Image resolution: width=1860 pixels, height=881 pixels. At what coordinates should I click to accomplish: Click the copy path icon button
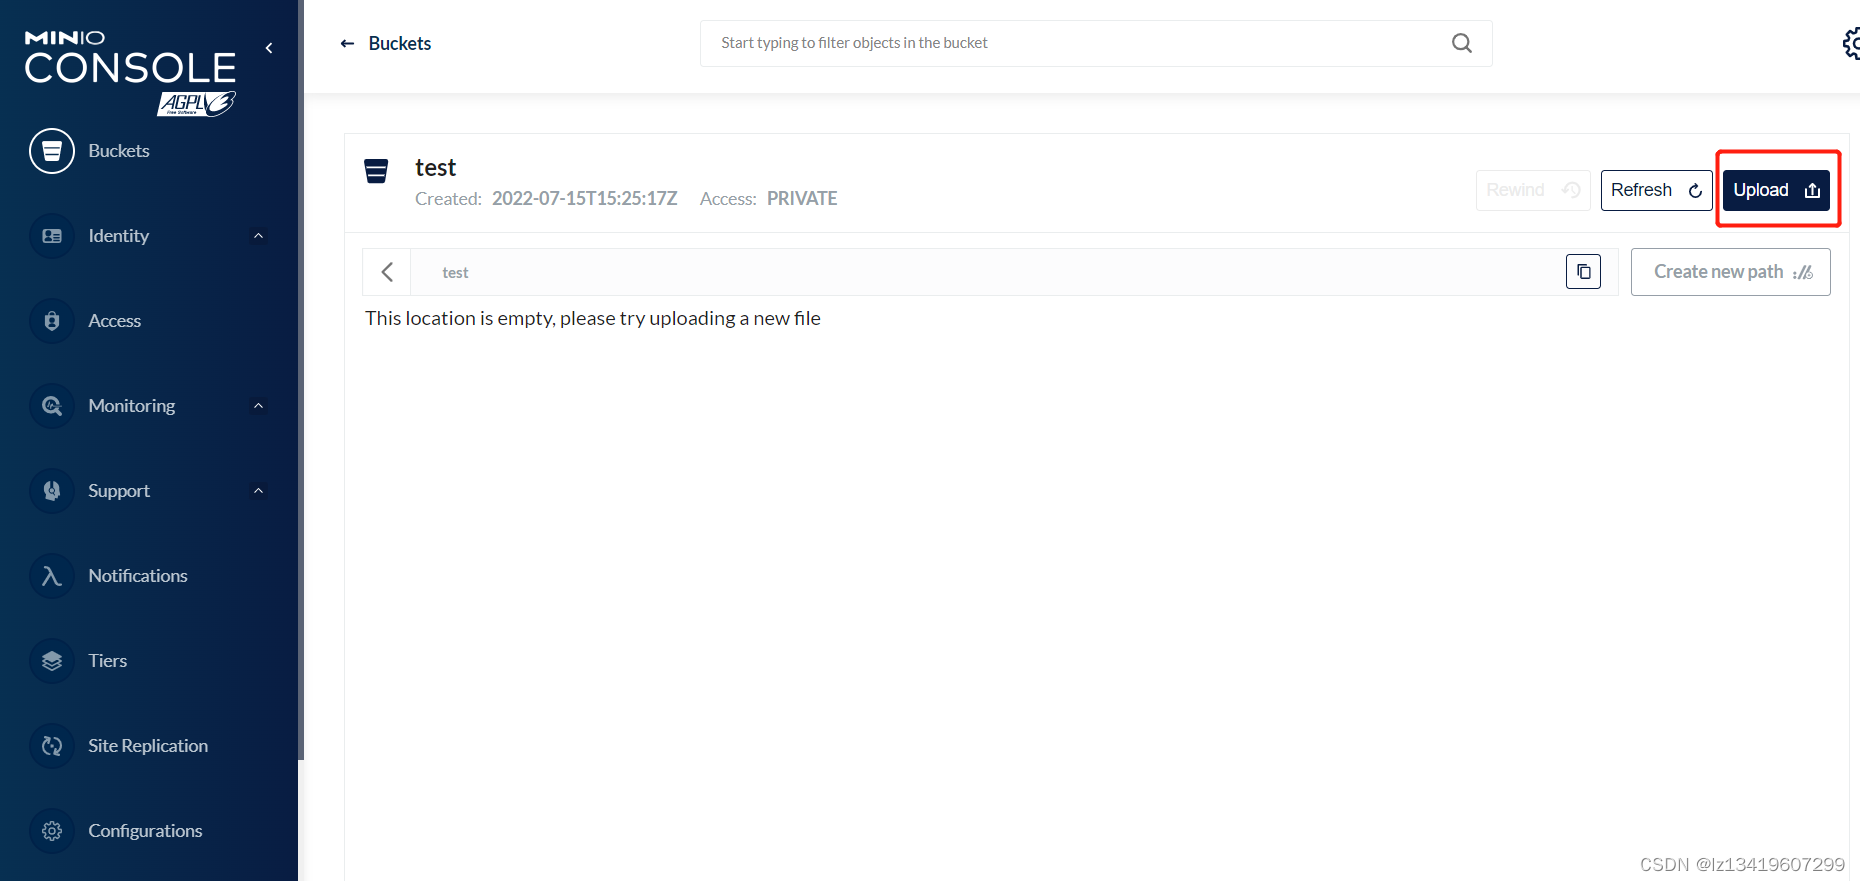pyautogui.click(x=1583, y=272)
